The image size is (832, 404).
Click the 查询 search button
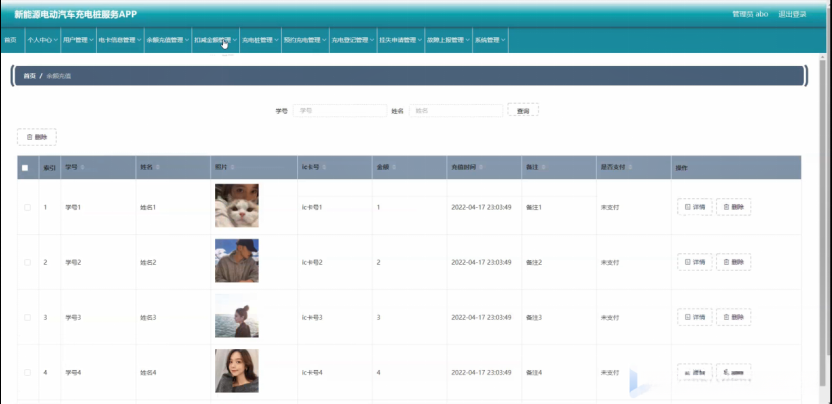[x=523, y=110]
